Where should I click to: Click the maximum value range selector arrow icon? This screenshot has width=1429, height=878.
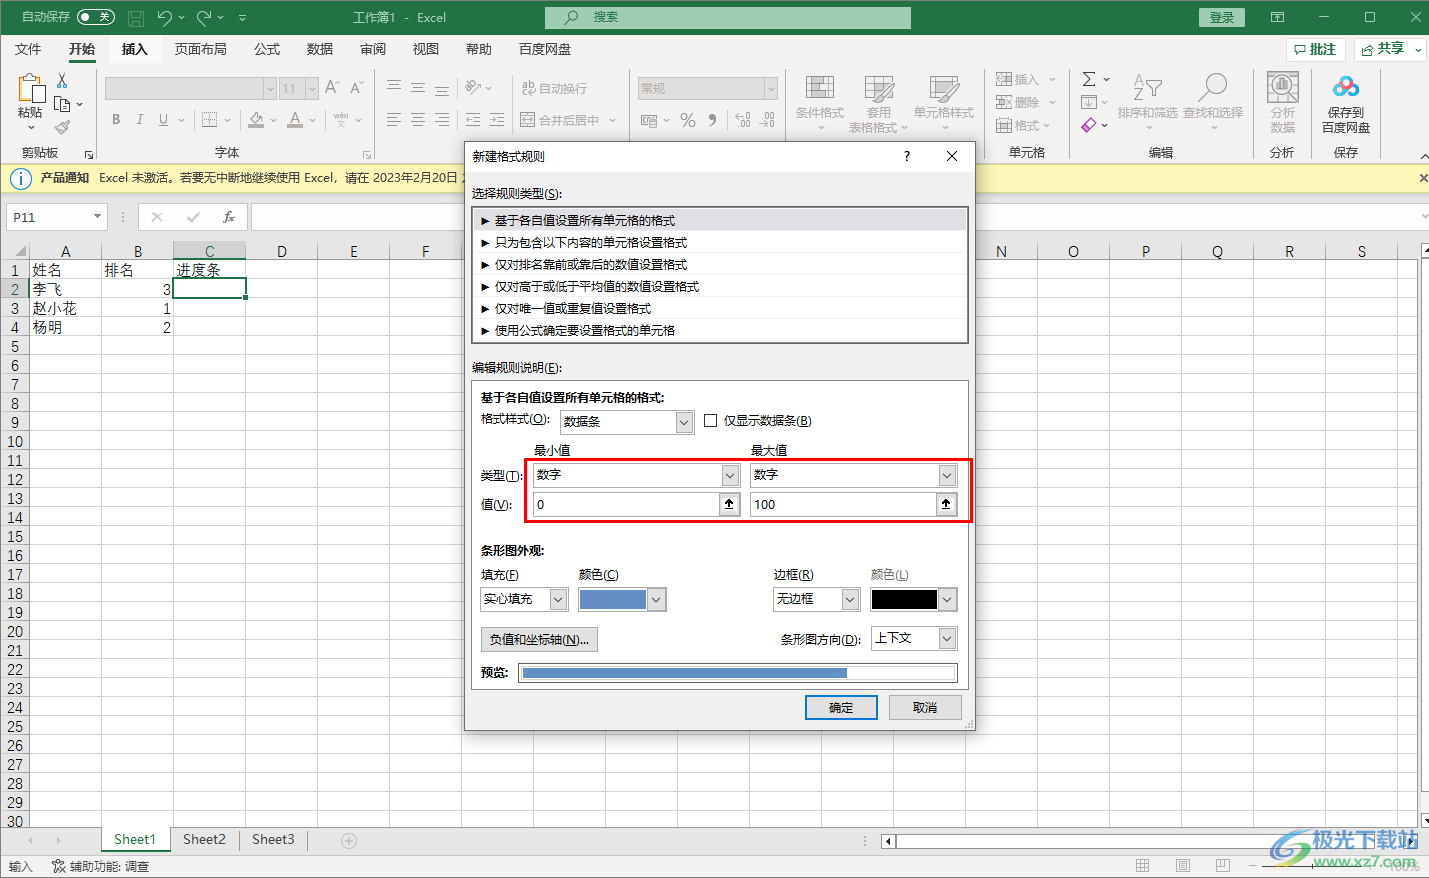point(946,504)
